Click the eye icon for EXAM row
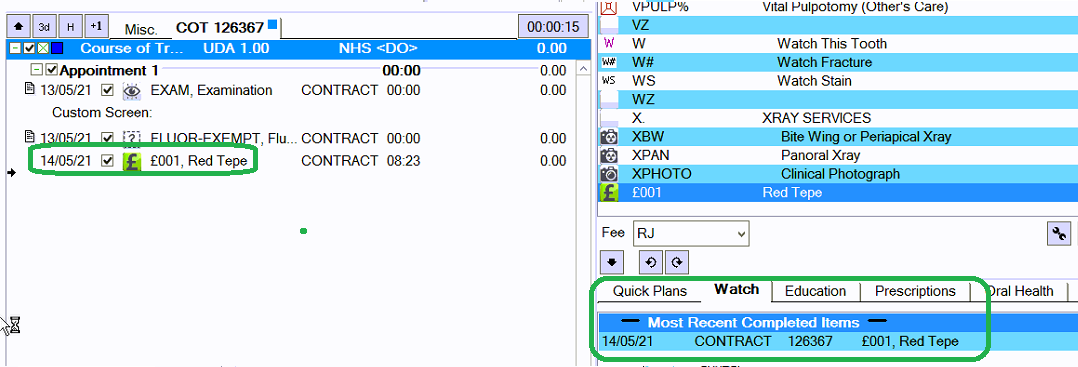Viewport: 1078px width, 367px height. point(131,91)
